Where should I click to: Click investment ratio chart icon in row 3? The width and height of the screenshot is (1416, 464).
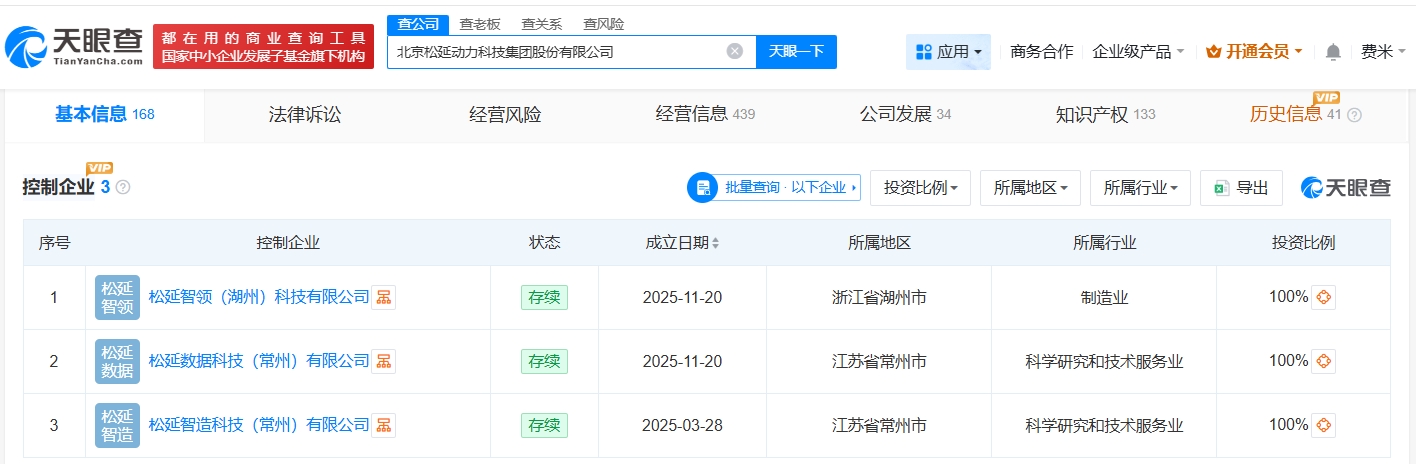coord(1323,425)
